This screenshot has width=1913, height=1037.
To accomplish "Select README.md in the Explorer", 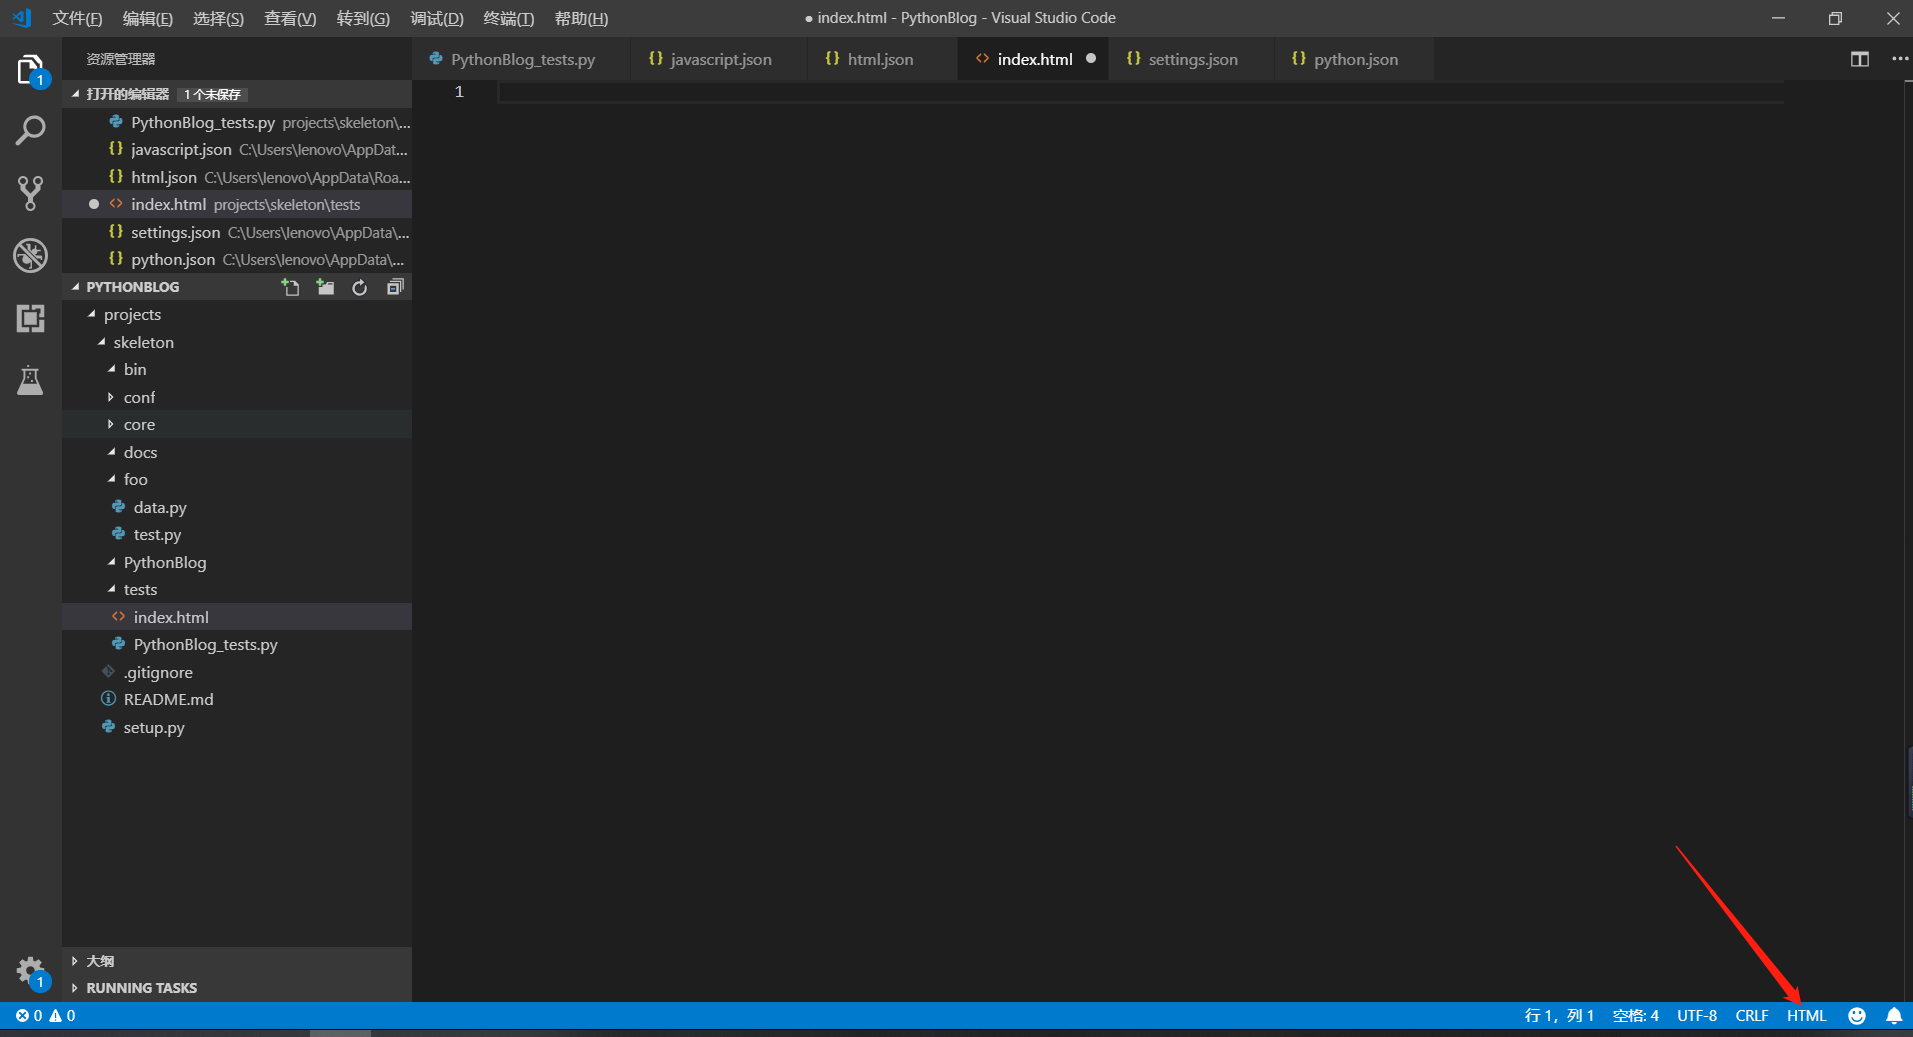I will tap(168, 698).
